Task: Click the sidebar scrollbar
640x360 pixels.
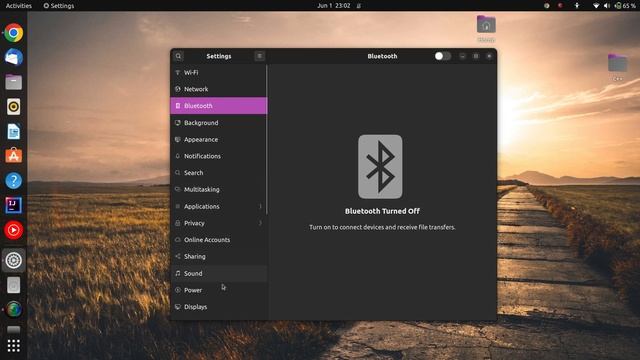Action: pos(267,140)
